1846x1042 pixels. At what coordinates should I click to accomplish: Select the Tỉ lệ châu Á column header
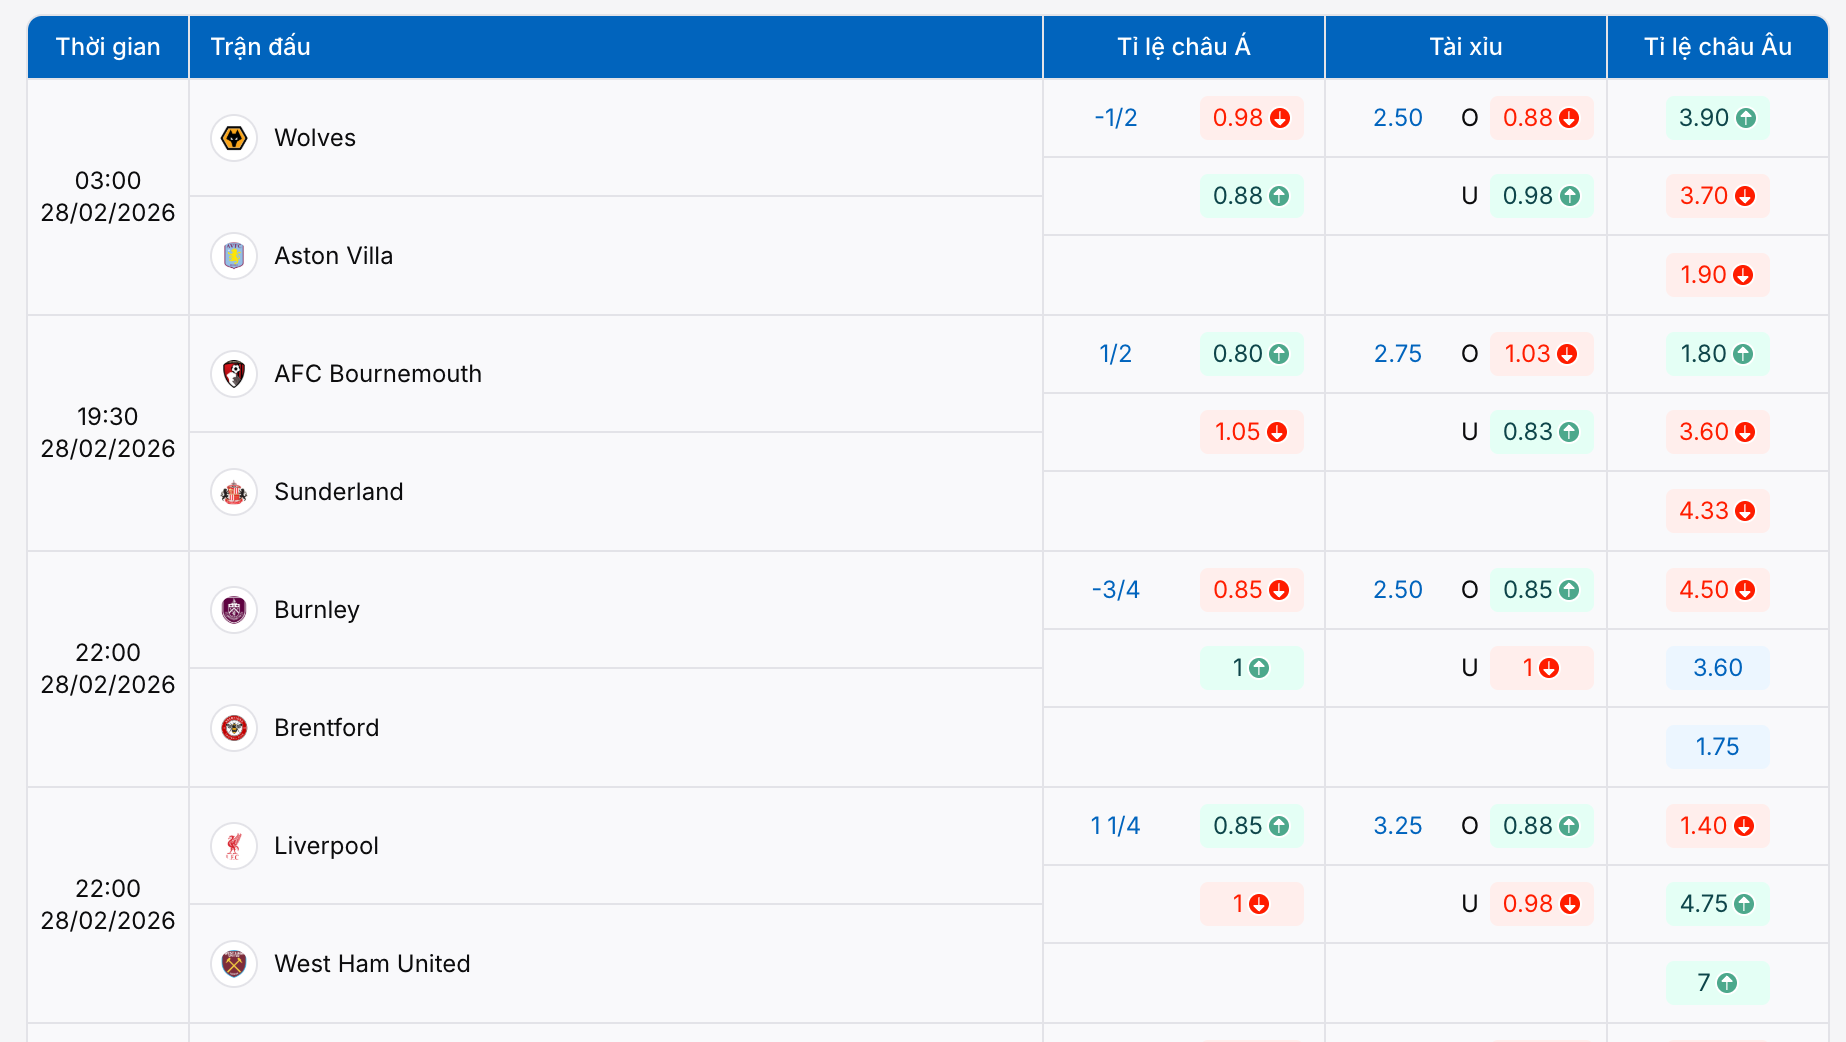(1183, 47)
